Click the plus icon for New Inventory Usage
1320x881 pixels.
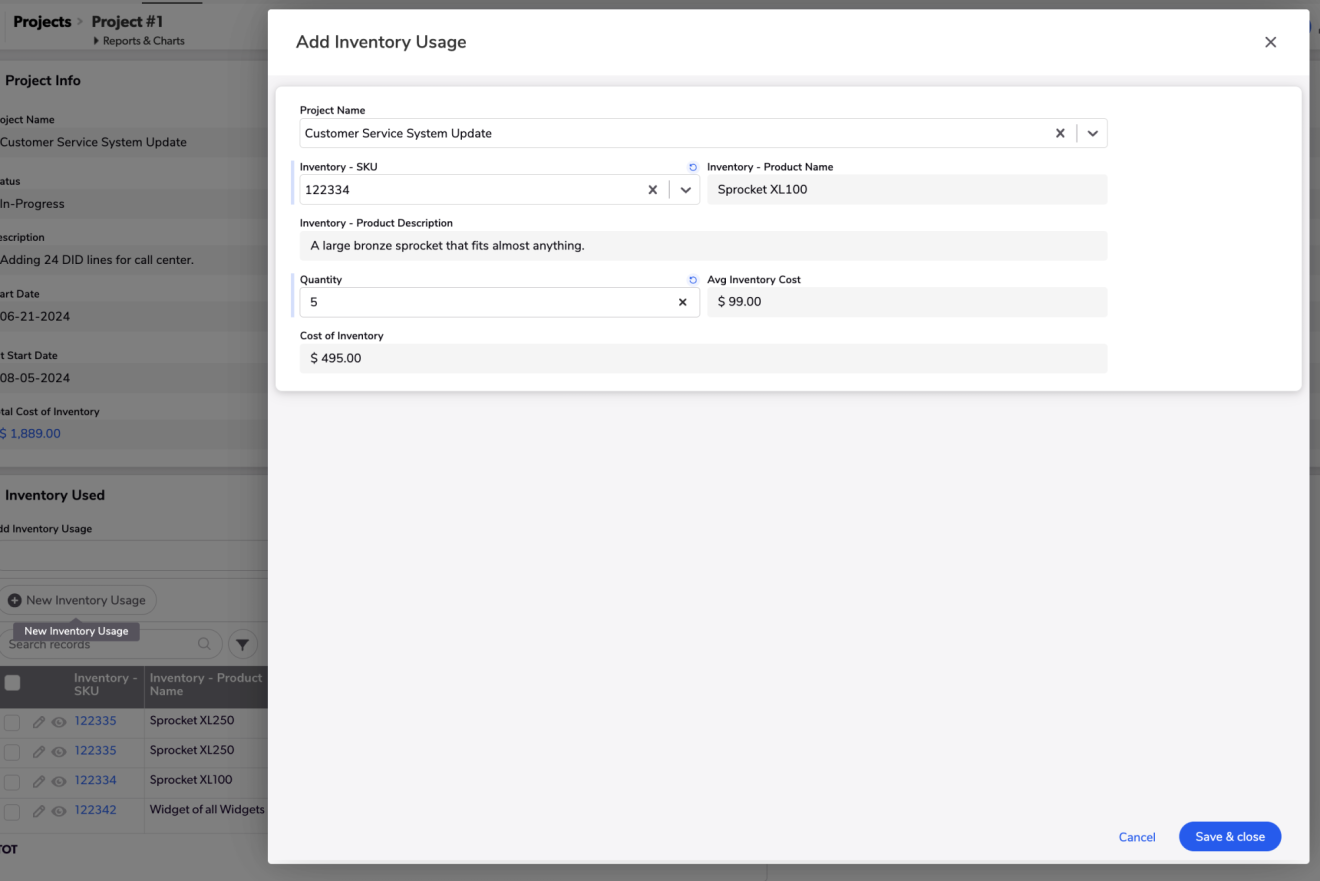pos(15,600)
